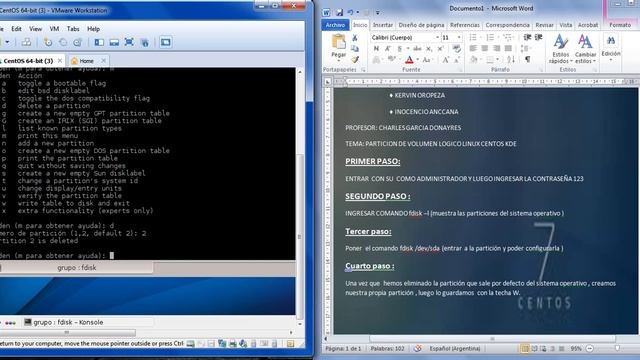
Task: Toggle show paragraph marks (¶)
Action: [528, 60]
